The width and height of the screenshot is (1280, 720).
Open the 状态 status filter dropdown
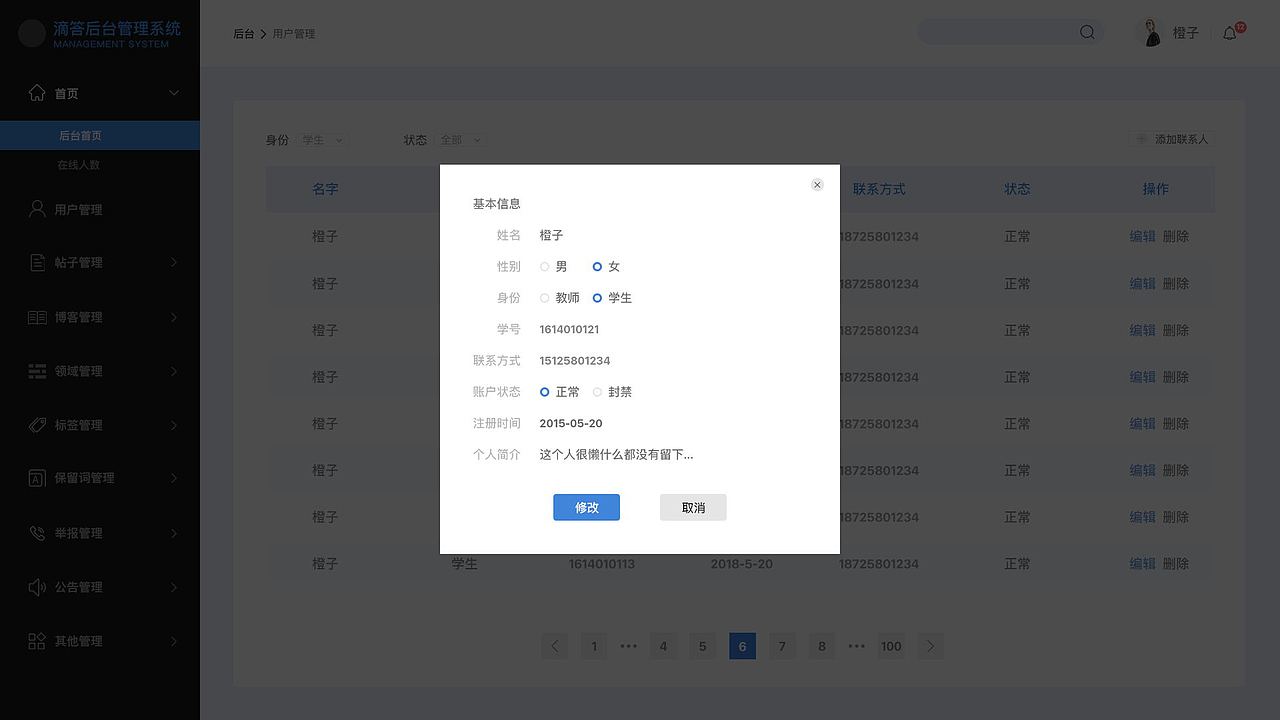point(460,140)
